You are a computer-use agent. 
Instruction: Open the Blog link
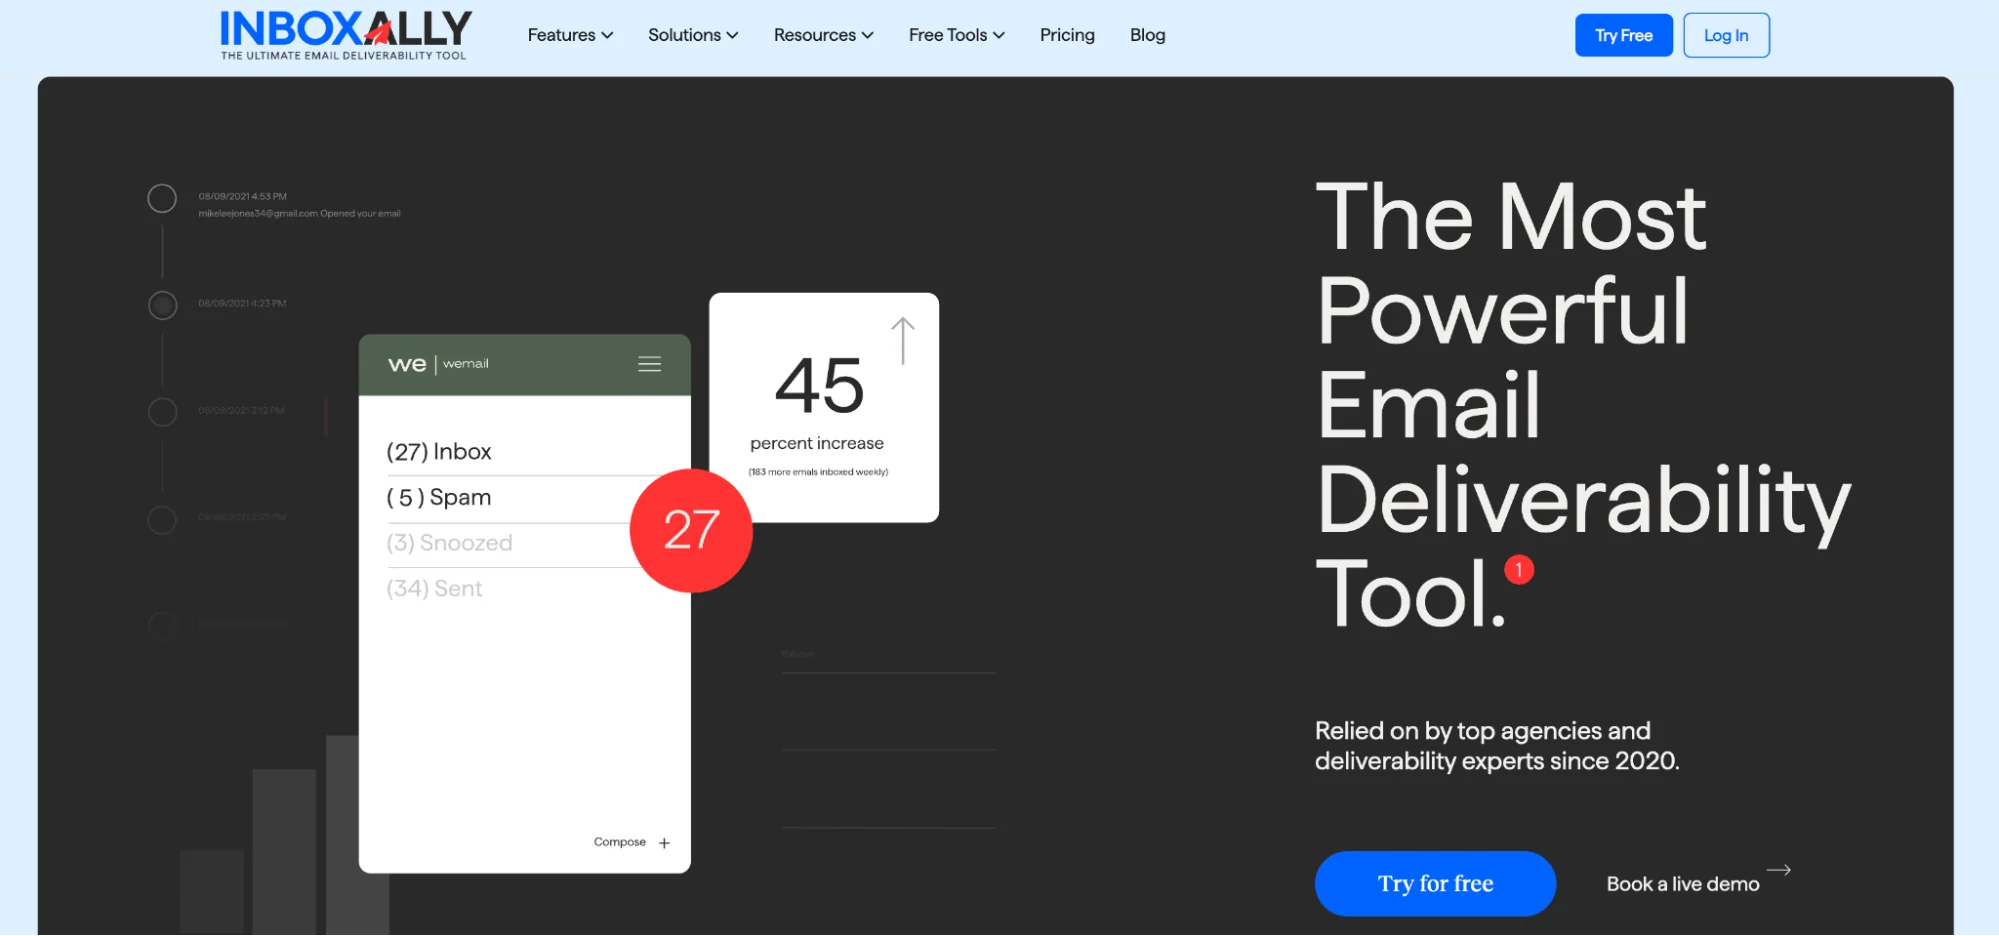[x=1147, y=35]
